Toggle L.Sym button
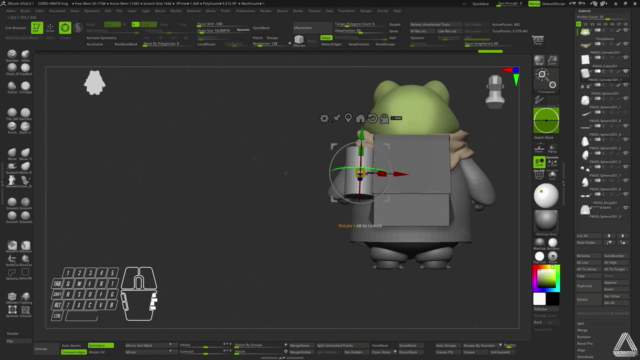The image size is (640, 360). coord(552,162)
